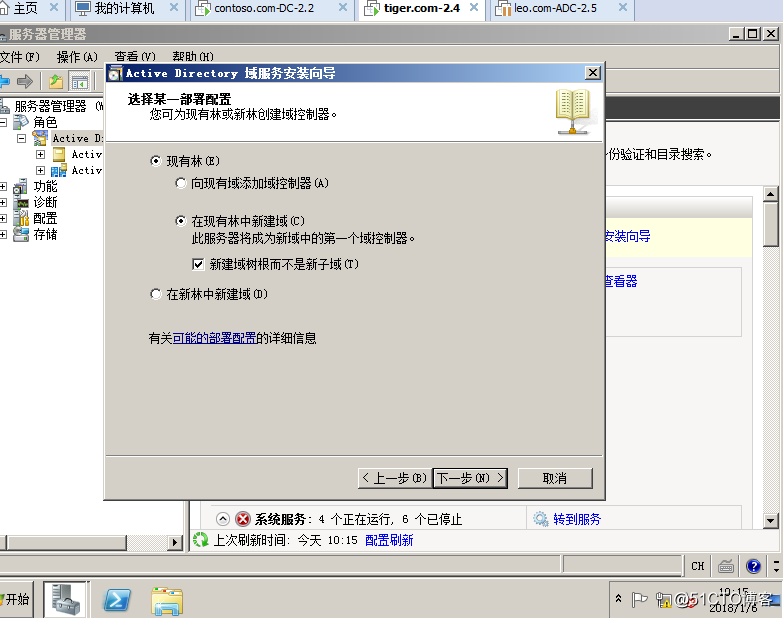Viewport: 783px width, 618px height.
Task: Click the 开始 Start button
Action: 16,599
